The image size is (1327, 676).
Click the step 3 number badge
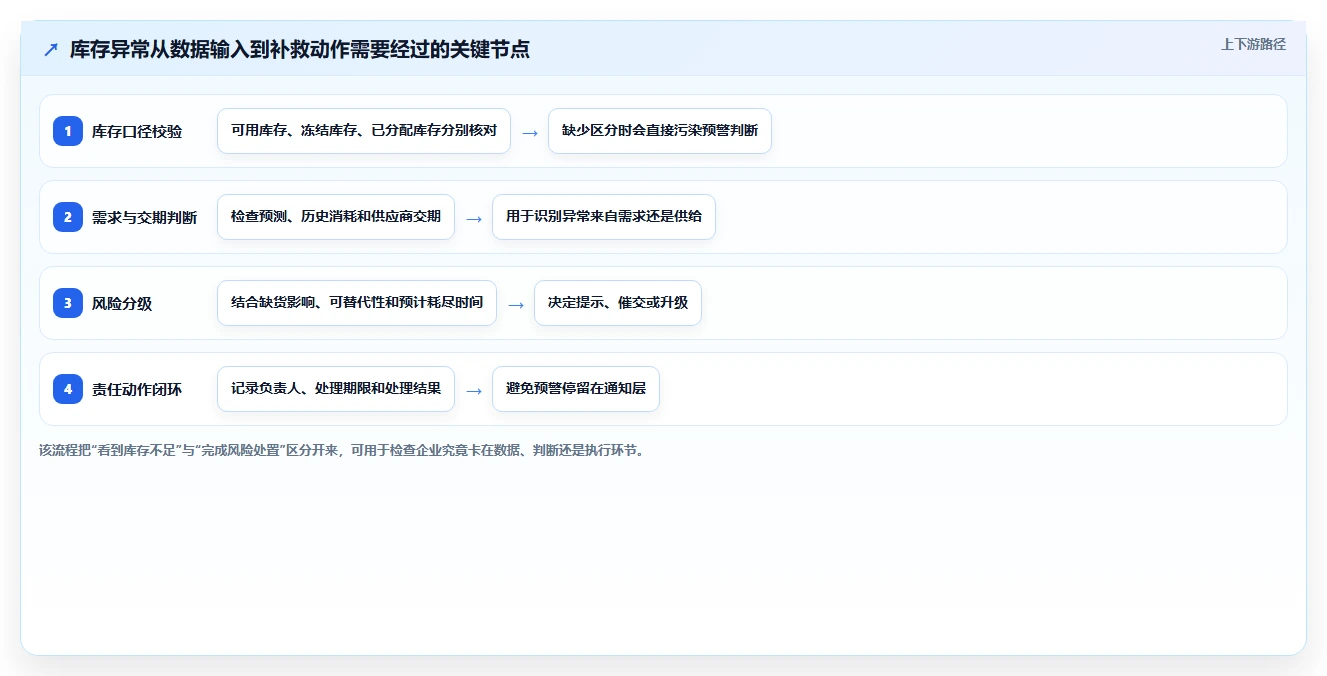[68, 303]
